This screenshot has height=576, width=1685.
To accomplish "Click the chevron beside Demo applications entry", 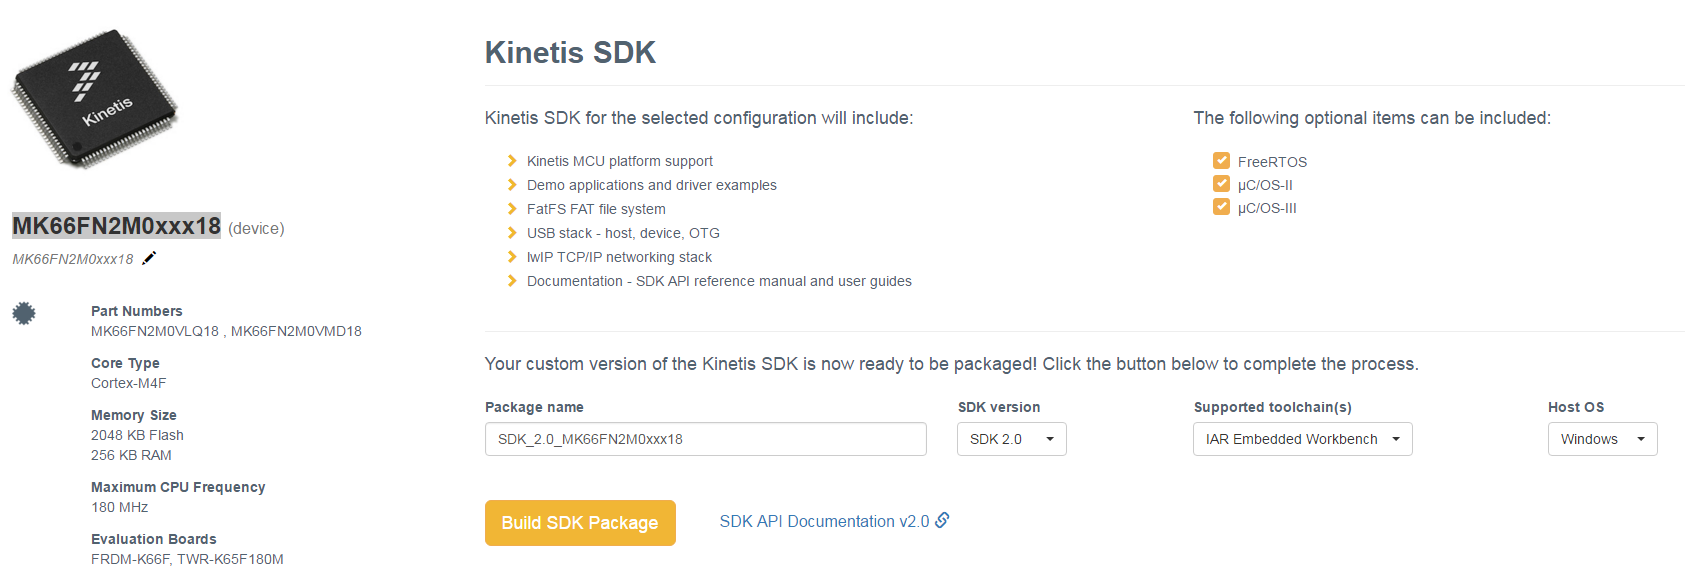I will [512, 185].
